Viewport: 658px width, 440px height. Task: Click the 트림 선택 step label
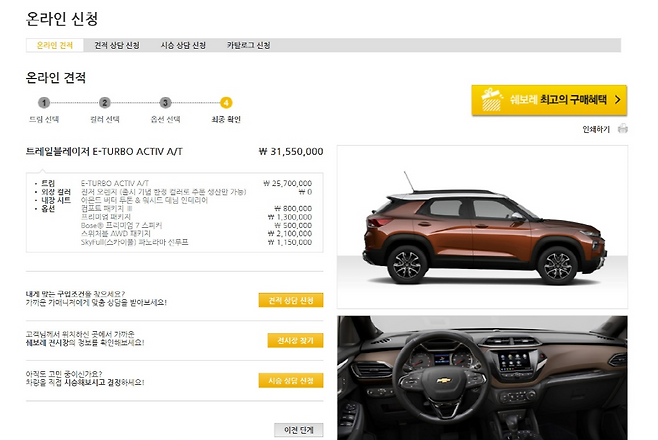coord(44,120)
